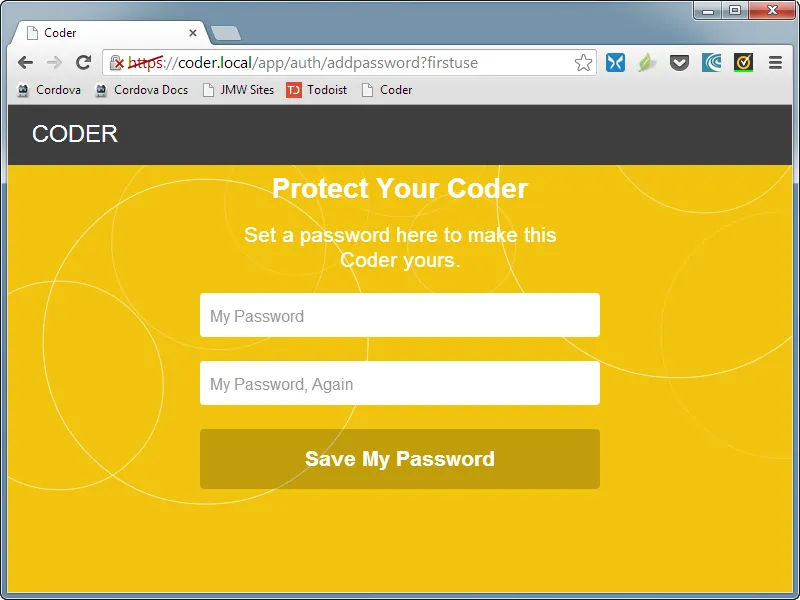800x600 pixels.
Task: Click the browser back arrow
Action: pos(25,63)
